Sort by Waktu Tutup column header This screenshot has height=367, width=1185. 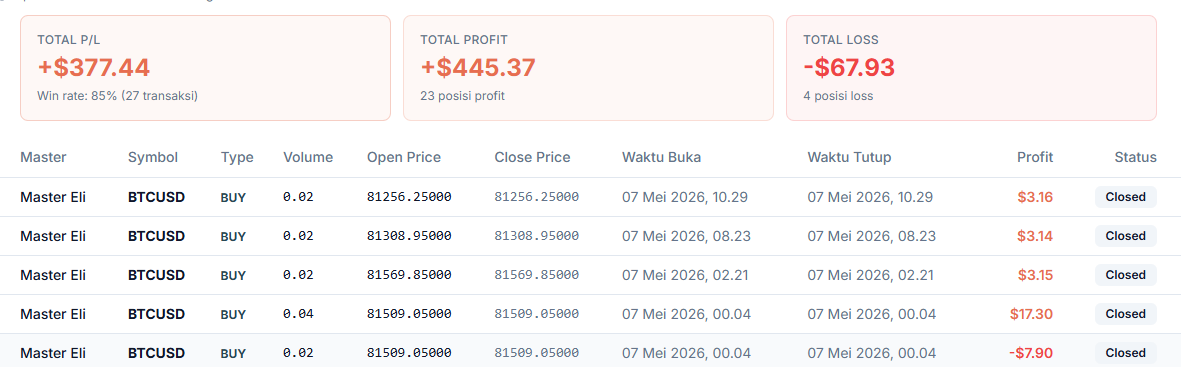(x=849, y=157)
